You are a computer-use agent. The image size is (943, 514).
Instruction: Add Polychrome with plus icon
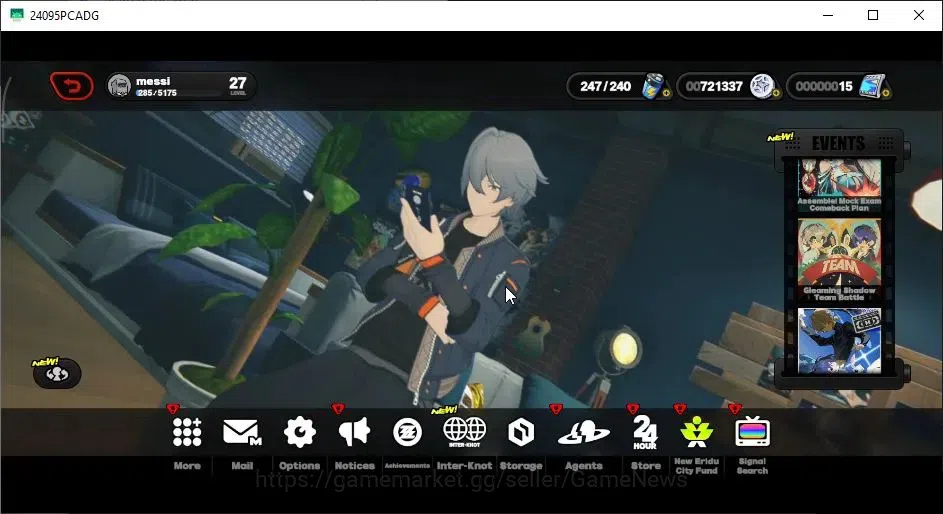[x=886, y=93]
